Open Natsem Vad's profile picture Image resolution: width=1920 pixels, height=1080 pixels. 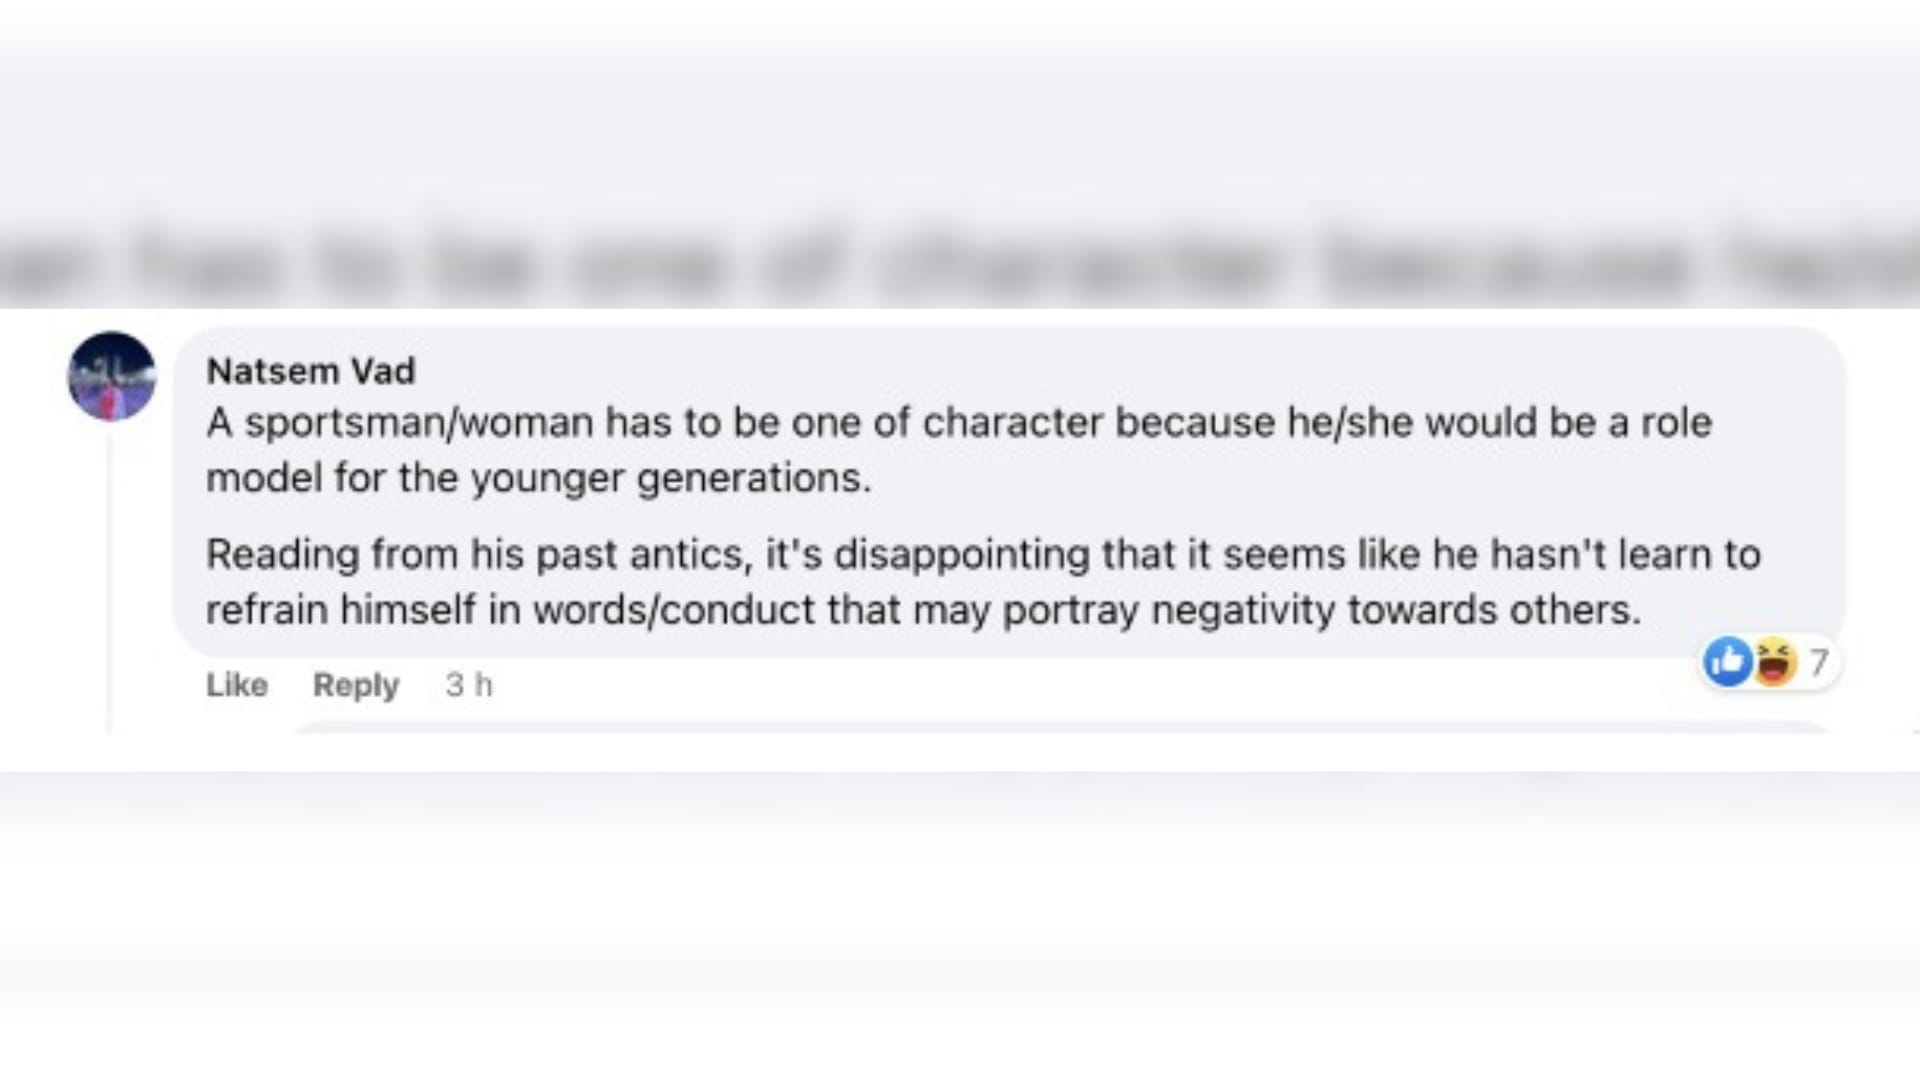pyautogui.click(x=111, y=376)
